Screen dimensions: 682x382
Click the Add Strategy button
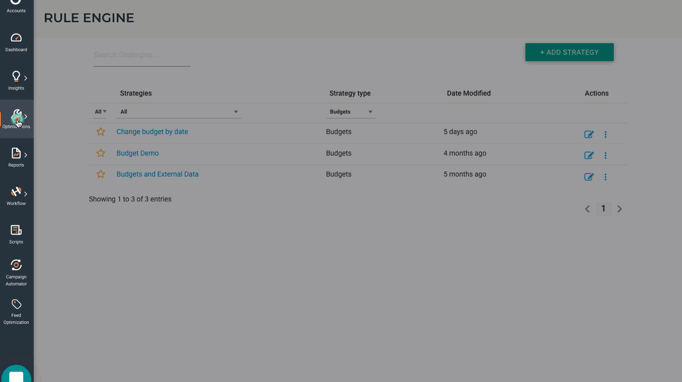click(569, 52)
